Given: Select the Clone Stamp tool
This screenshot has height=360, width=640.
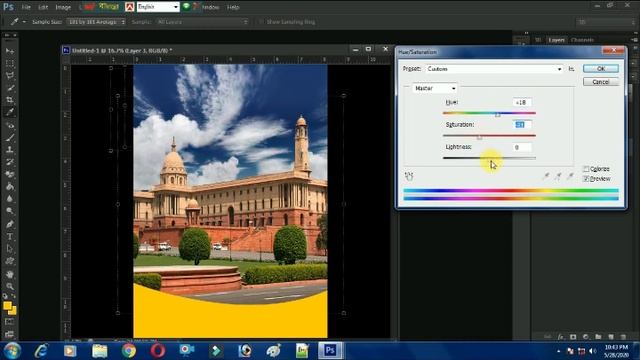Looking at the screenshot, I should 10,150.
